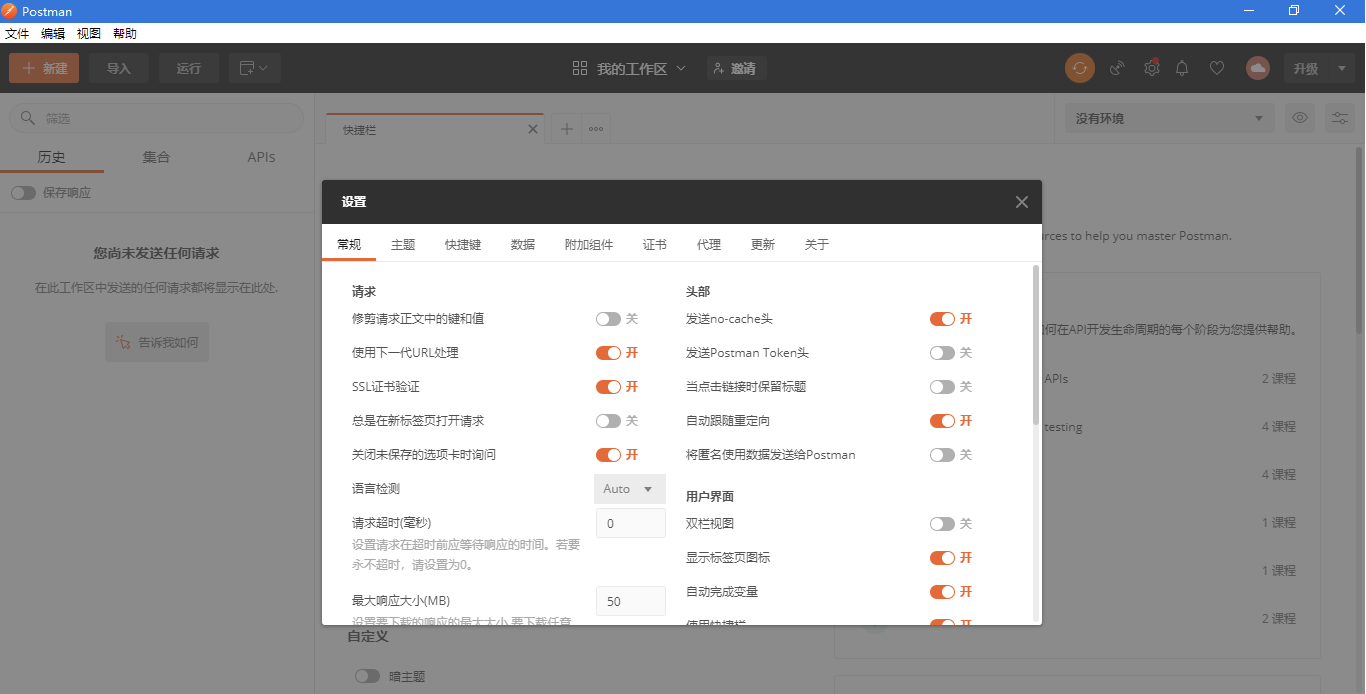This screenshot has height=694, width=1366.
Task: Open the capture requests satellite icon
Action: [1118, 68]
